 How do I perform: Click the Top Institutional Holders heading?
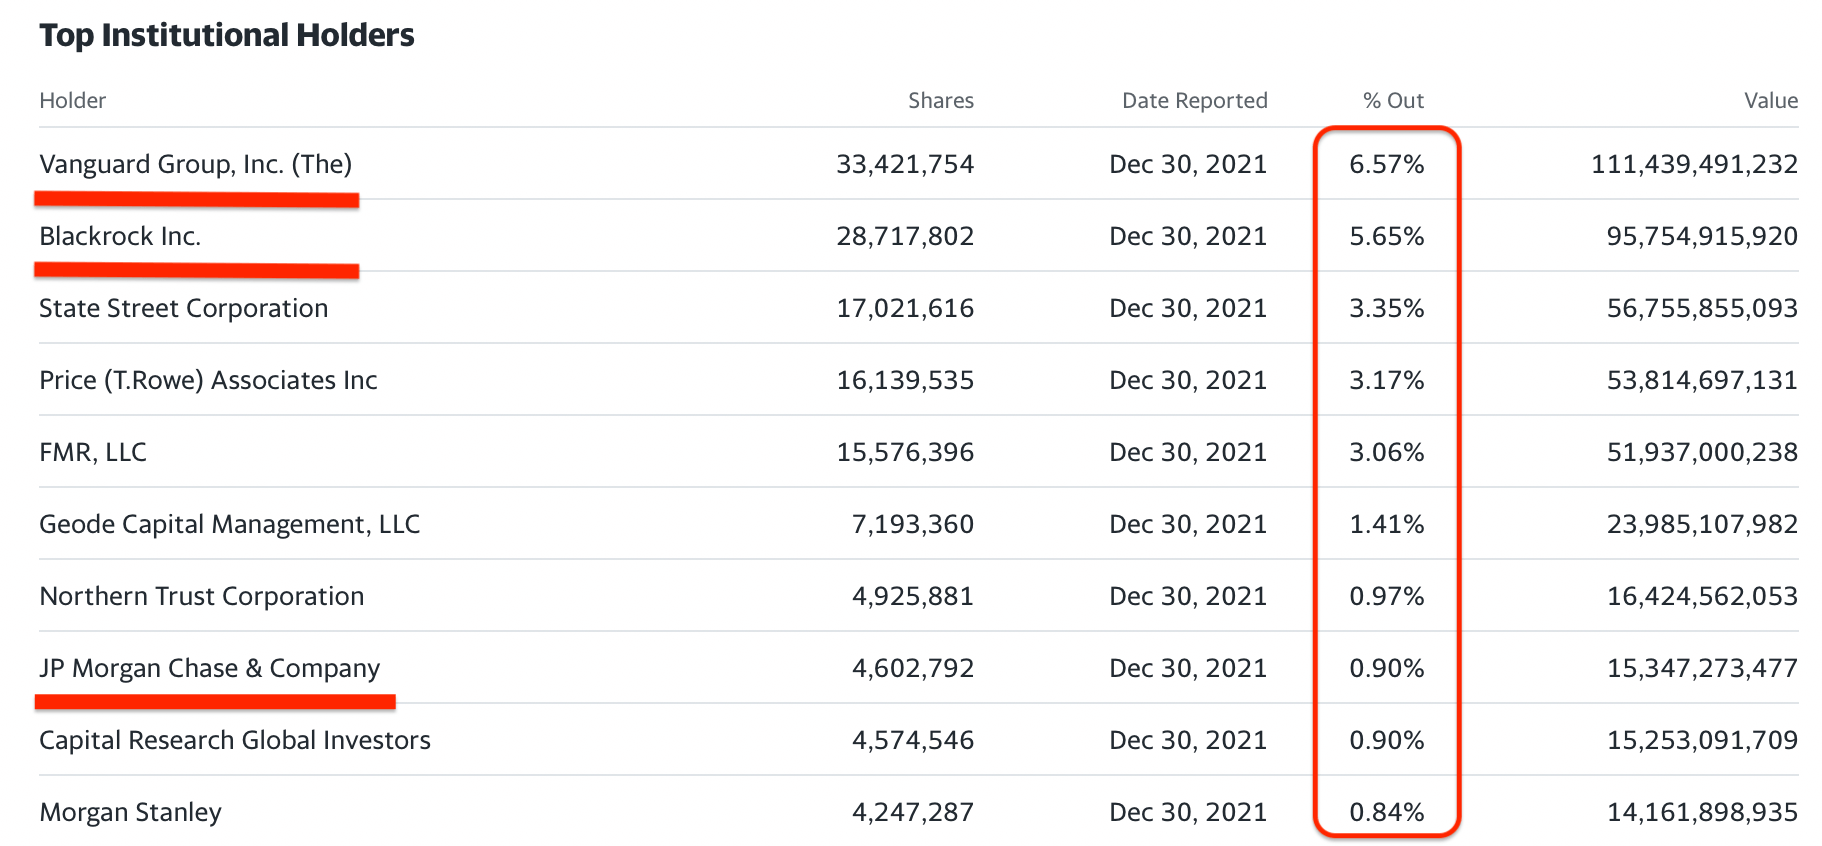(x=227, y=35)
